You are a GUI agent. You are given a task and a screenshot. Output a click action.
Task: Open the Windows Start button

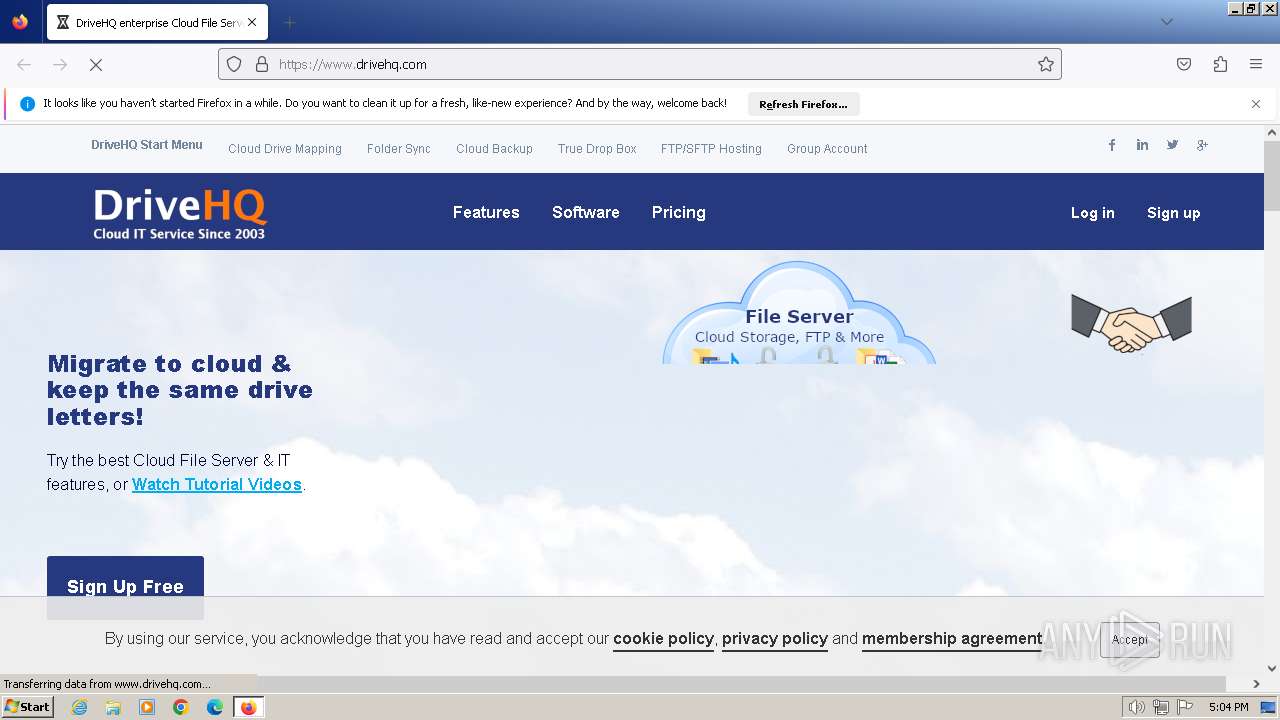pos(27,707)
